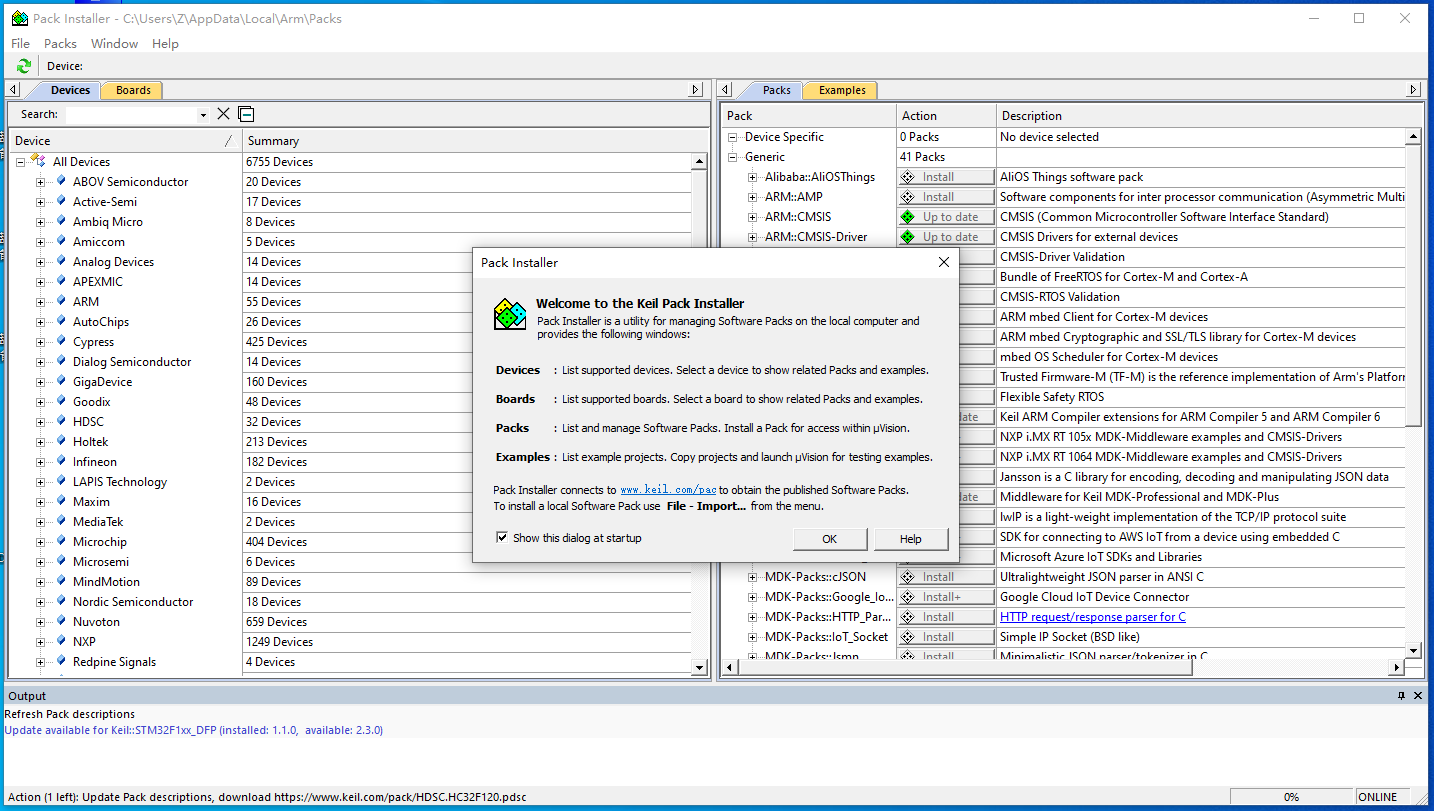Open the Window menu

pos(115,43)
